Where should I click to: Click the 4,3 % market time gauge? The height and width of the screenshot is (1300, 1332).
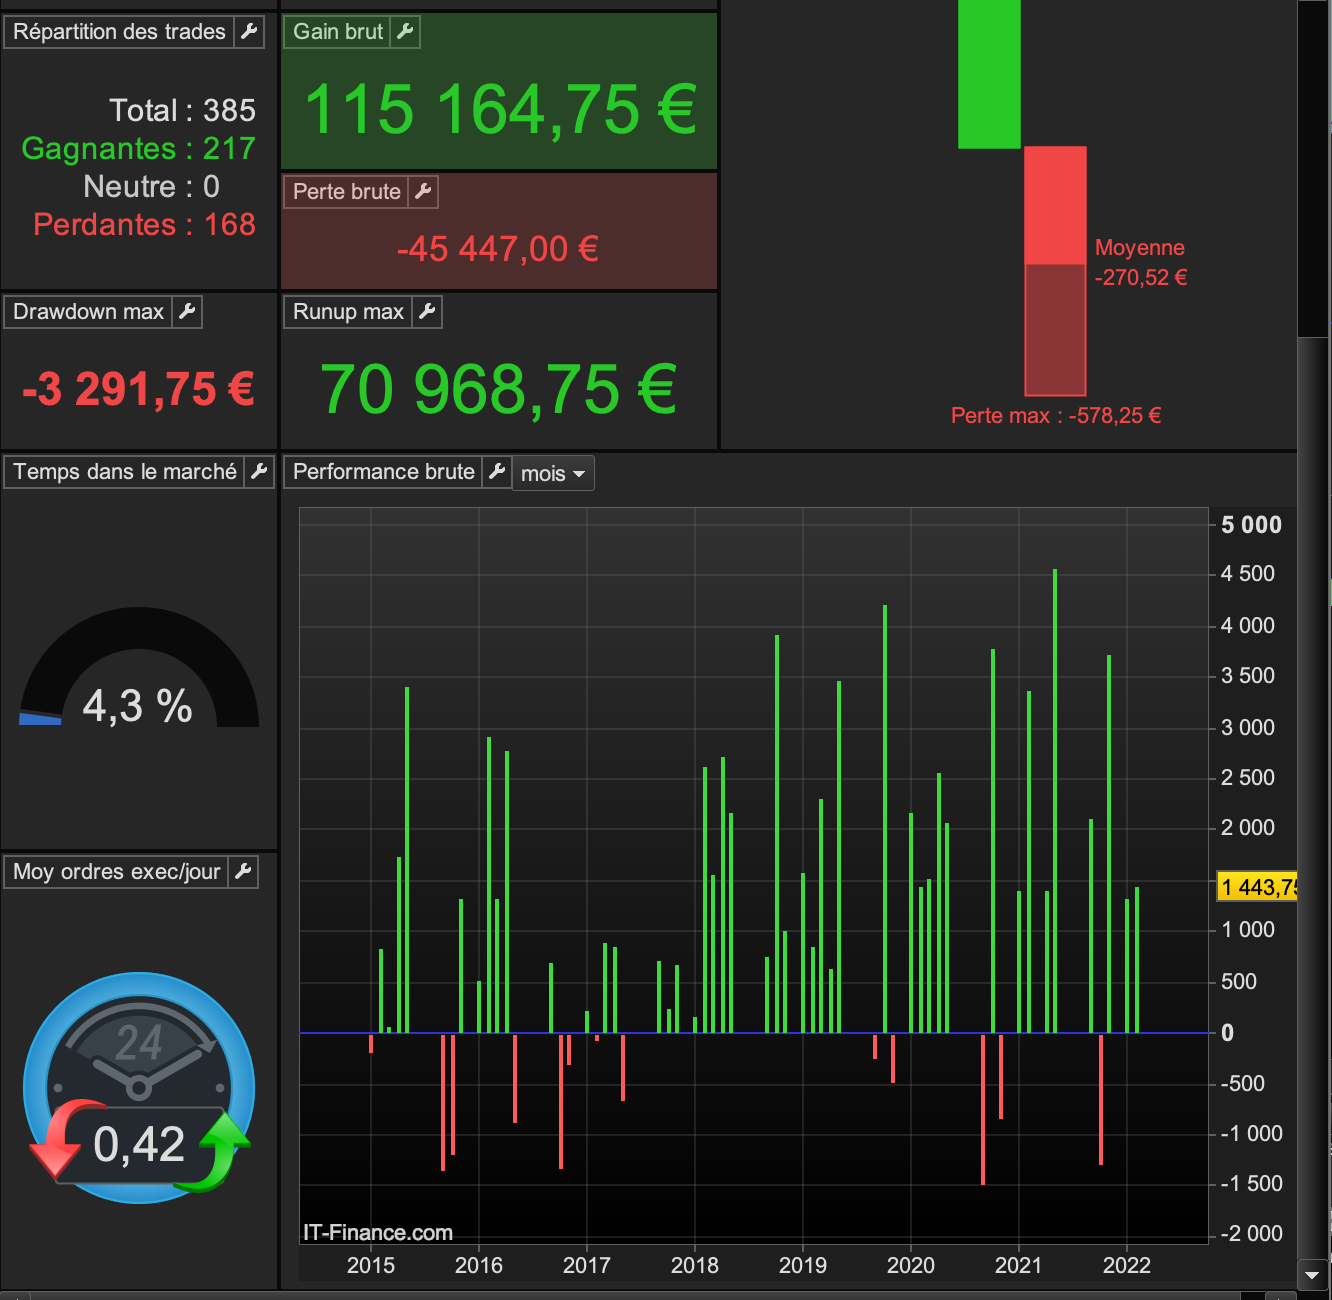point(139,668)
